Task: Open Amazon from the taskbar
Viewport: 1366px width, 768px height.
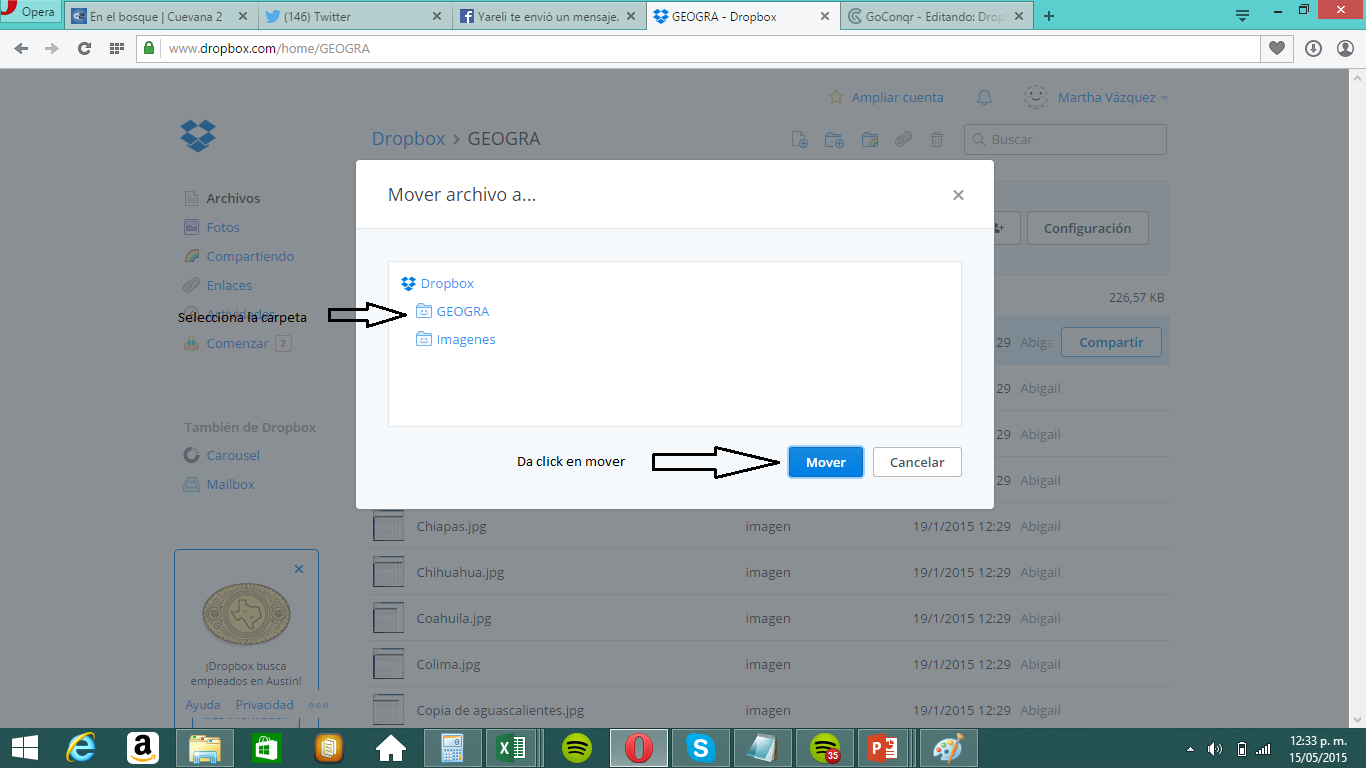Action: point(143,748)
